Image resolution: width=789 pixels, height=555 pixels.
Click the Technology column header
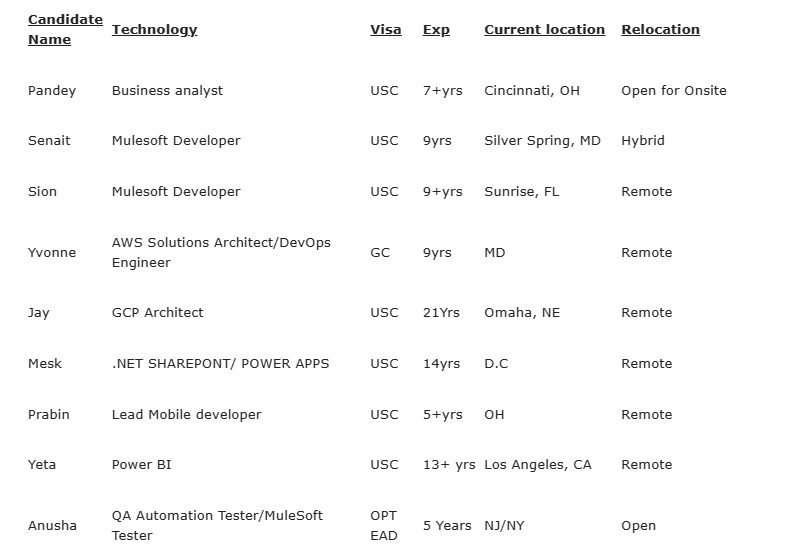154,29
